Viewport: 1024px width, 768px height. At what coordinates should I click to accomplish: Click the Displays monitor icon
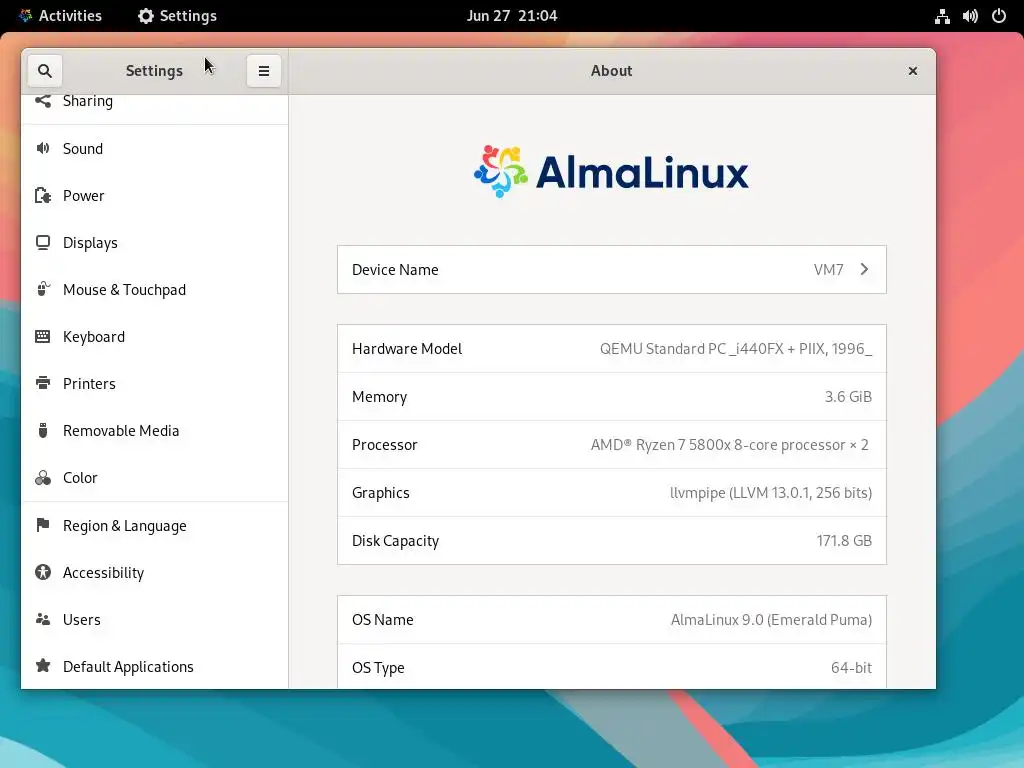(43, 242)
